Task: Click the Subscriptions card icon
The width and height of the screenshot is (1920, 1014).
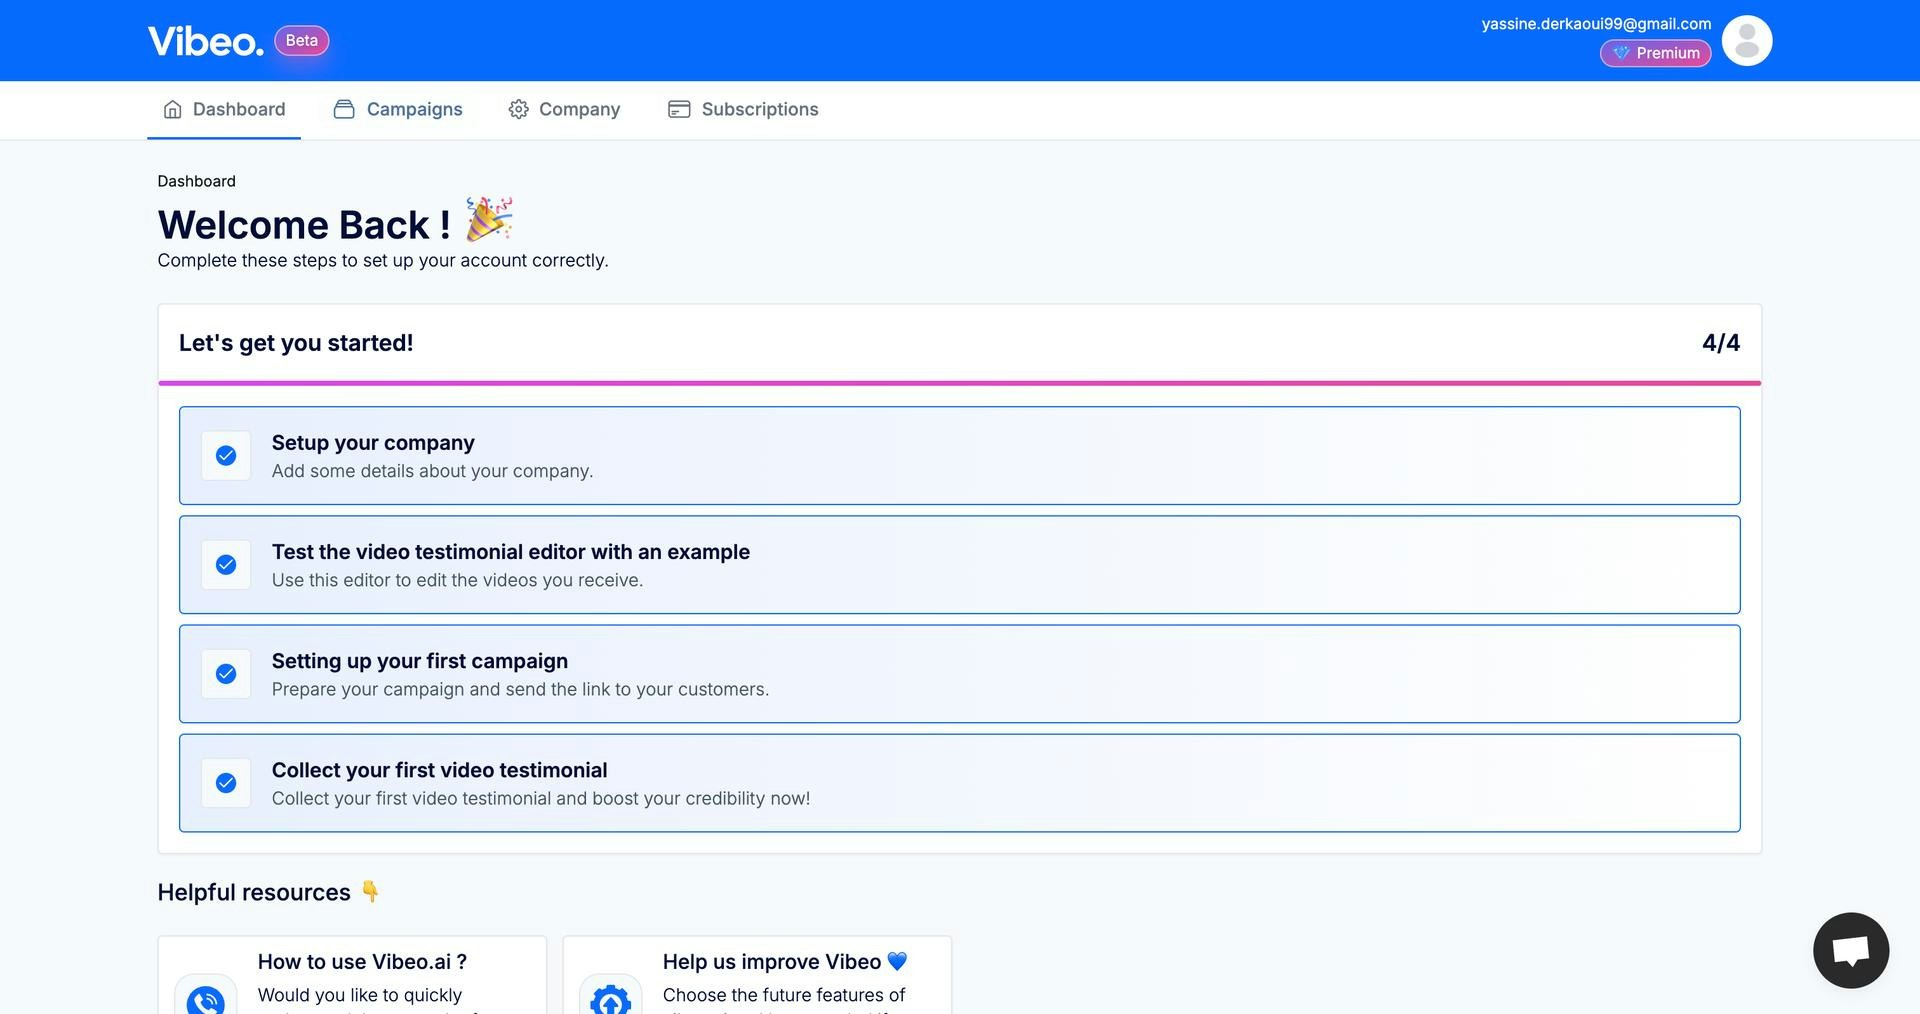Action: click(x=679, y=109)
